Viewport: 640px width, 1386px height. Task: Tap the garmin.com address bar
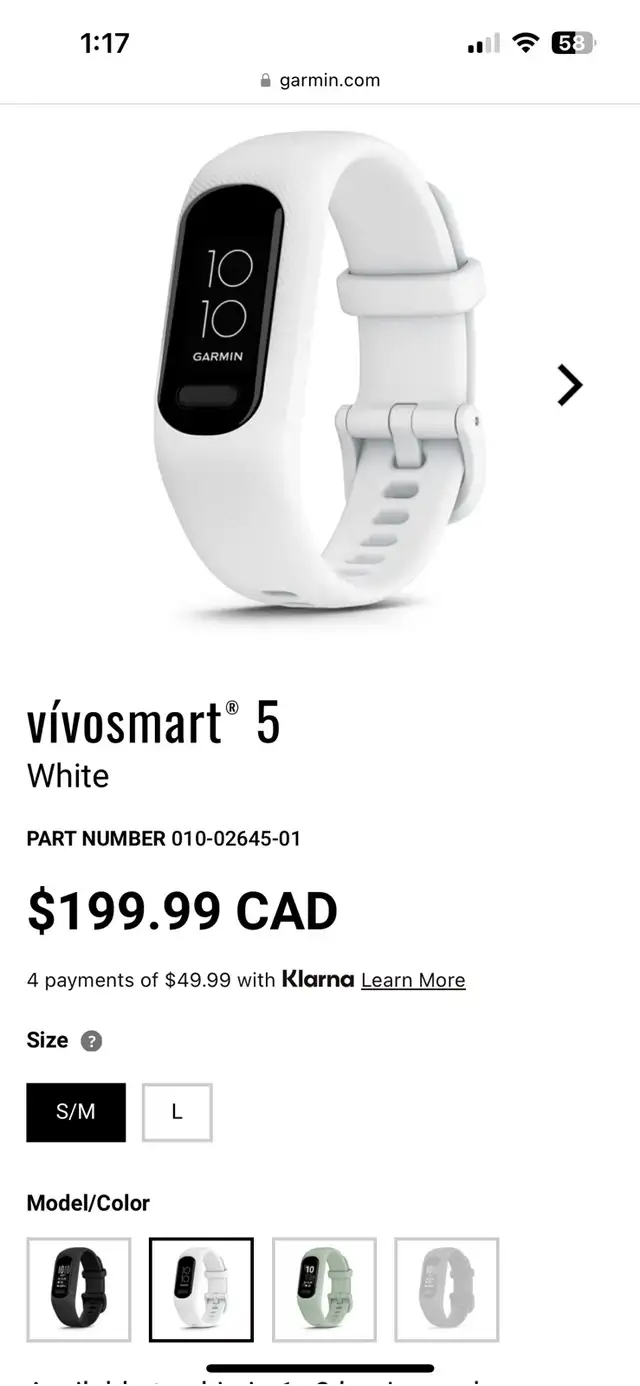point(320,81)
